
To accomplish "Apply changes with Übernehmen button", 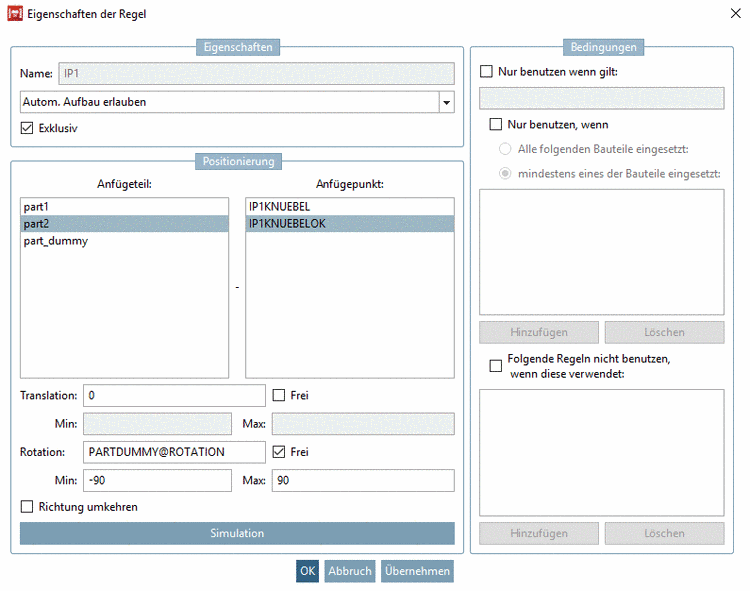I will tap(417, 571).
